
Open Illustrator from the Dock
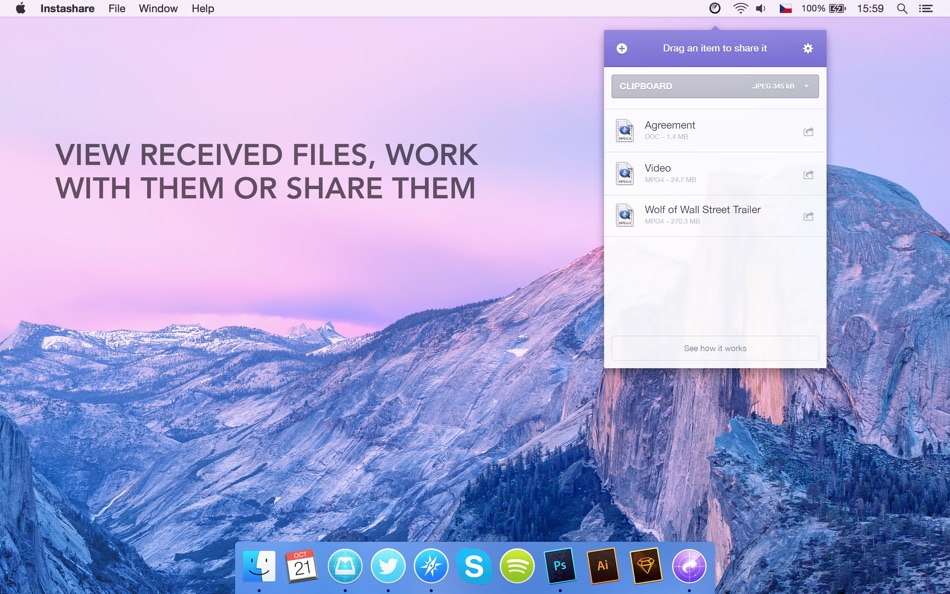click(x=603, y=566)
